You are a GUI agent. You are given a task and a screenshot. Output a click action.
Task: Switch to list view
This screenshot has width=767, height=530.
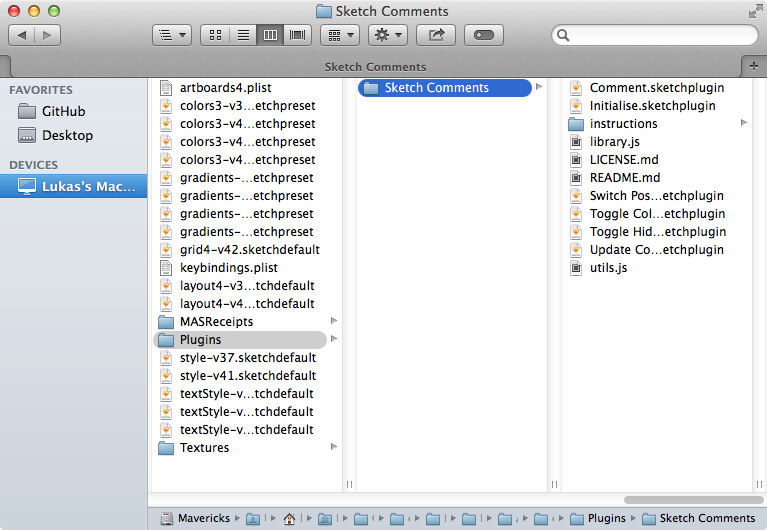(x=243, y=35)
